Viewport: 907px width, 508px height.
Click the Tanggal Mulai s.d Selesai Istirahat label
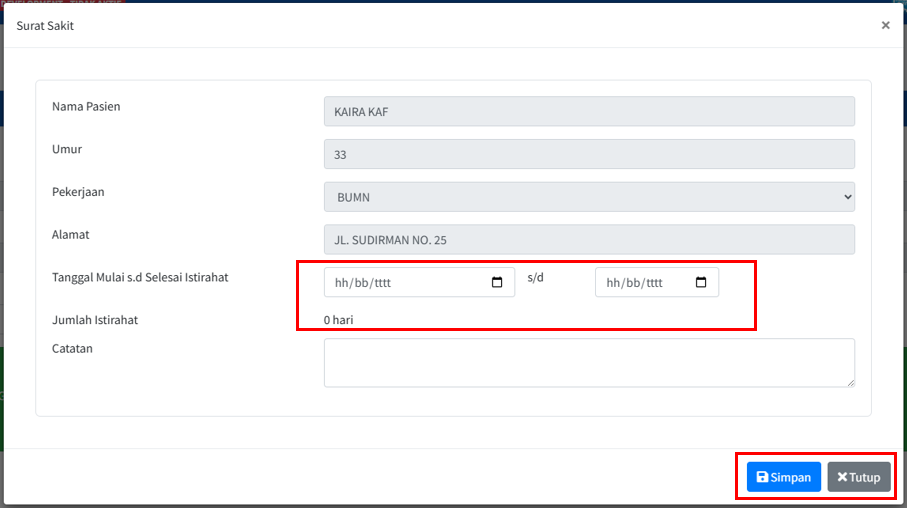[x=140, y=277]
